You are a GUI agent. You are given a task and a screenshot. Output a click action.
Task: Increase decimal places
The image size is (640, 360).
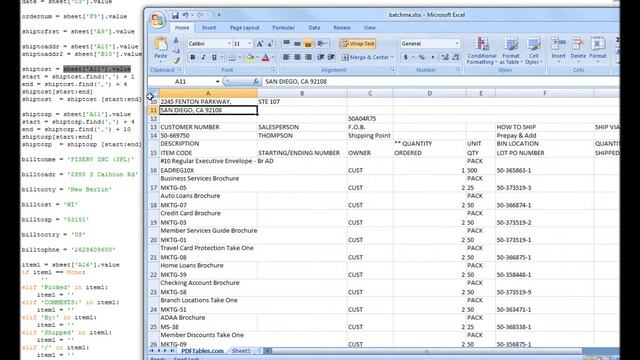tap(445, 58)
